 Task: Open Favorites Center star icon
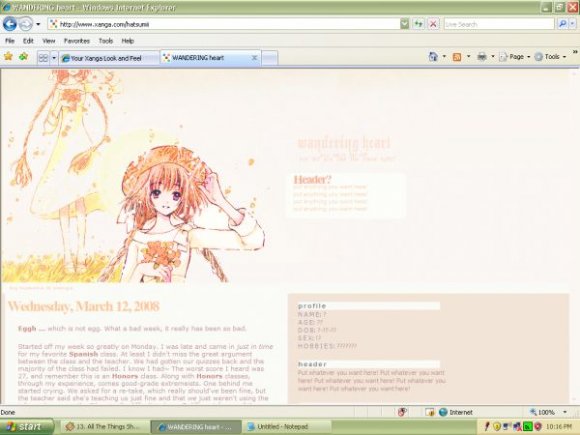[x=8, y=57]
